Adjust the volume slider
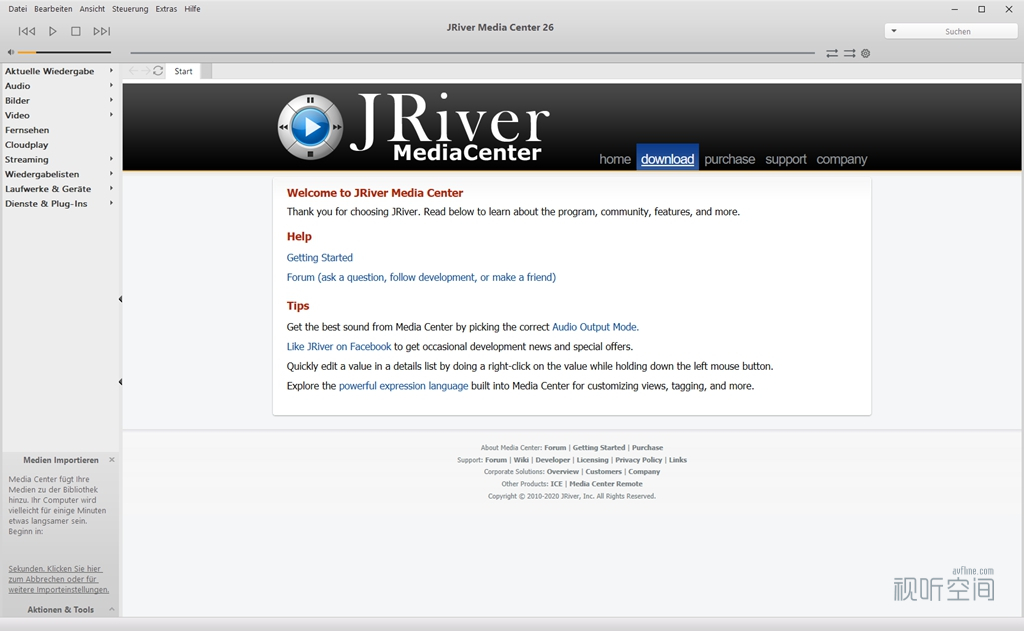The image size is (1024, 631). coord(64,52)
